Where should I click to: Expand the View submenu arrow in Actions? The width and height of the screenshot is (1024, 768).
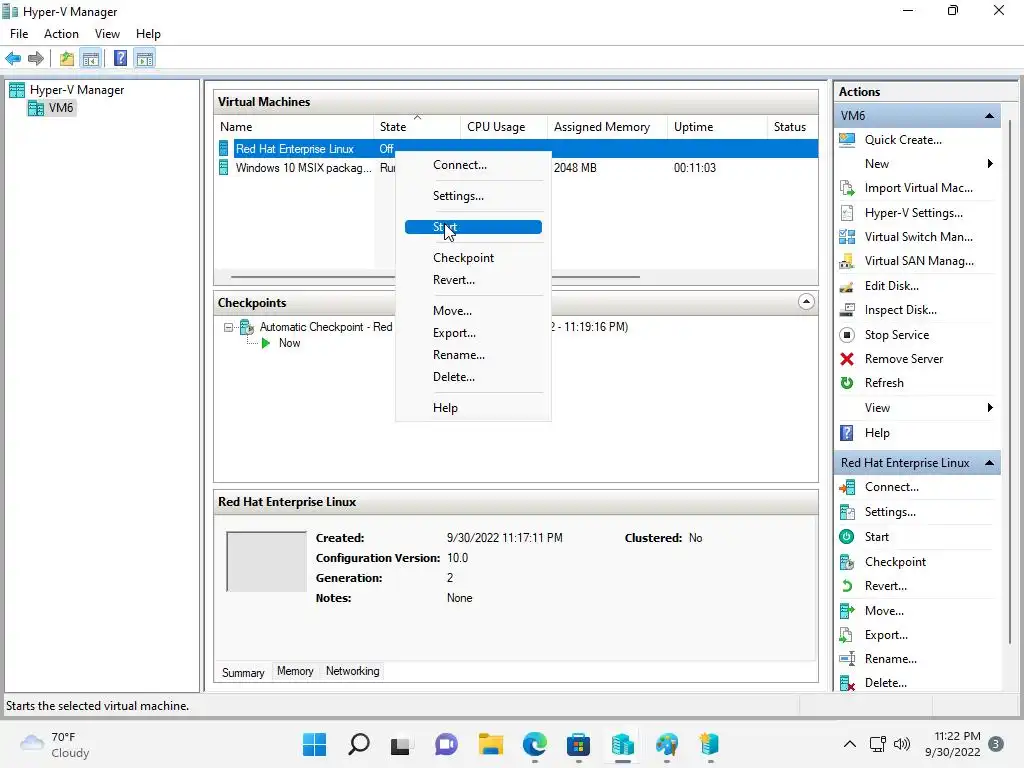pos(990,408)
